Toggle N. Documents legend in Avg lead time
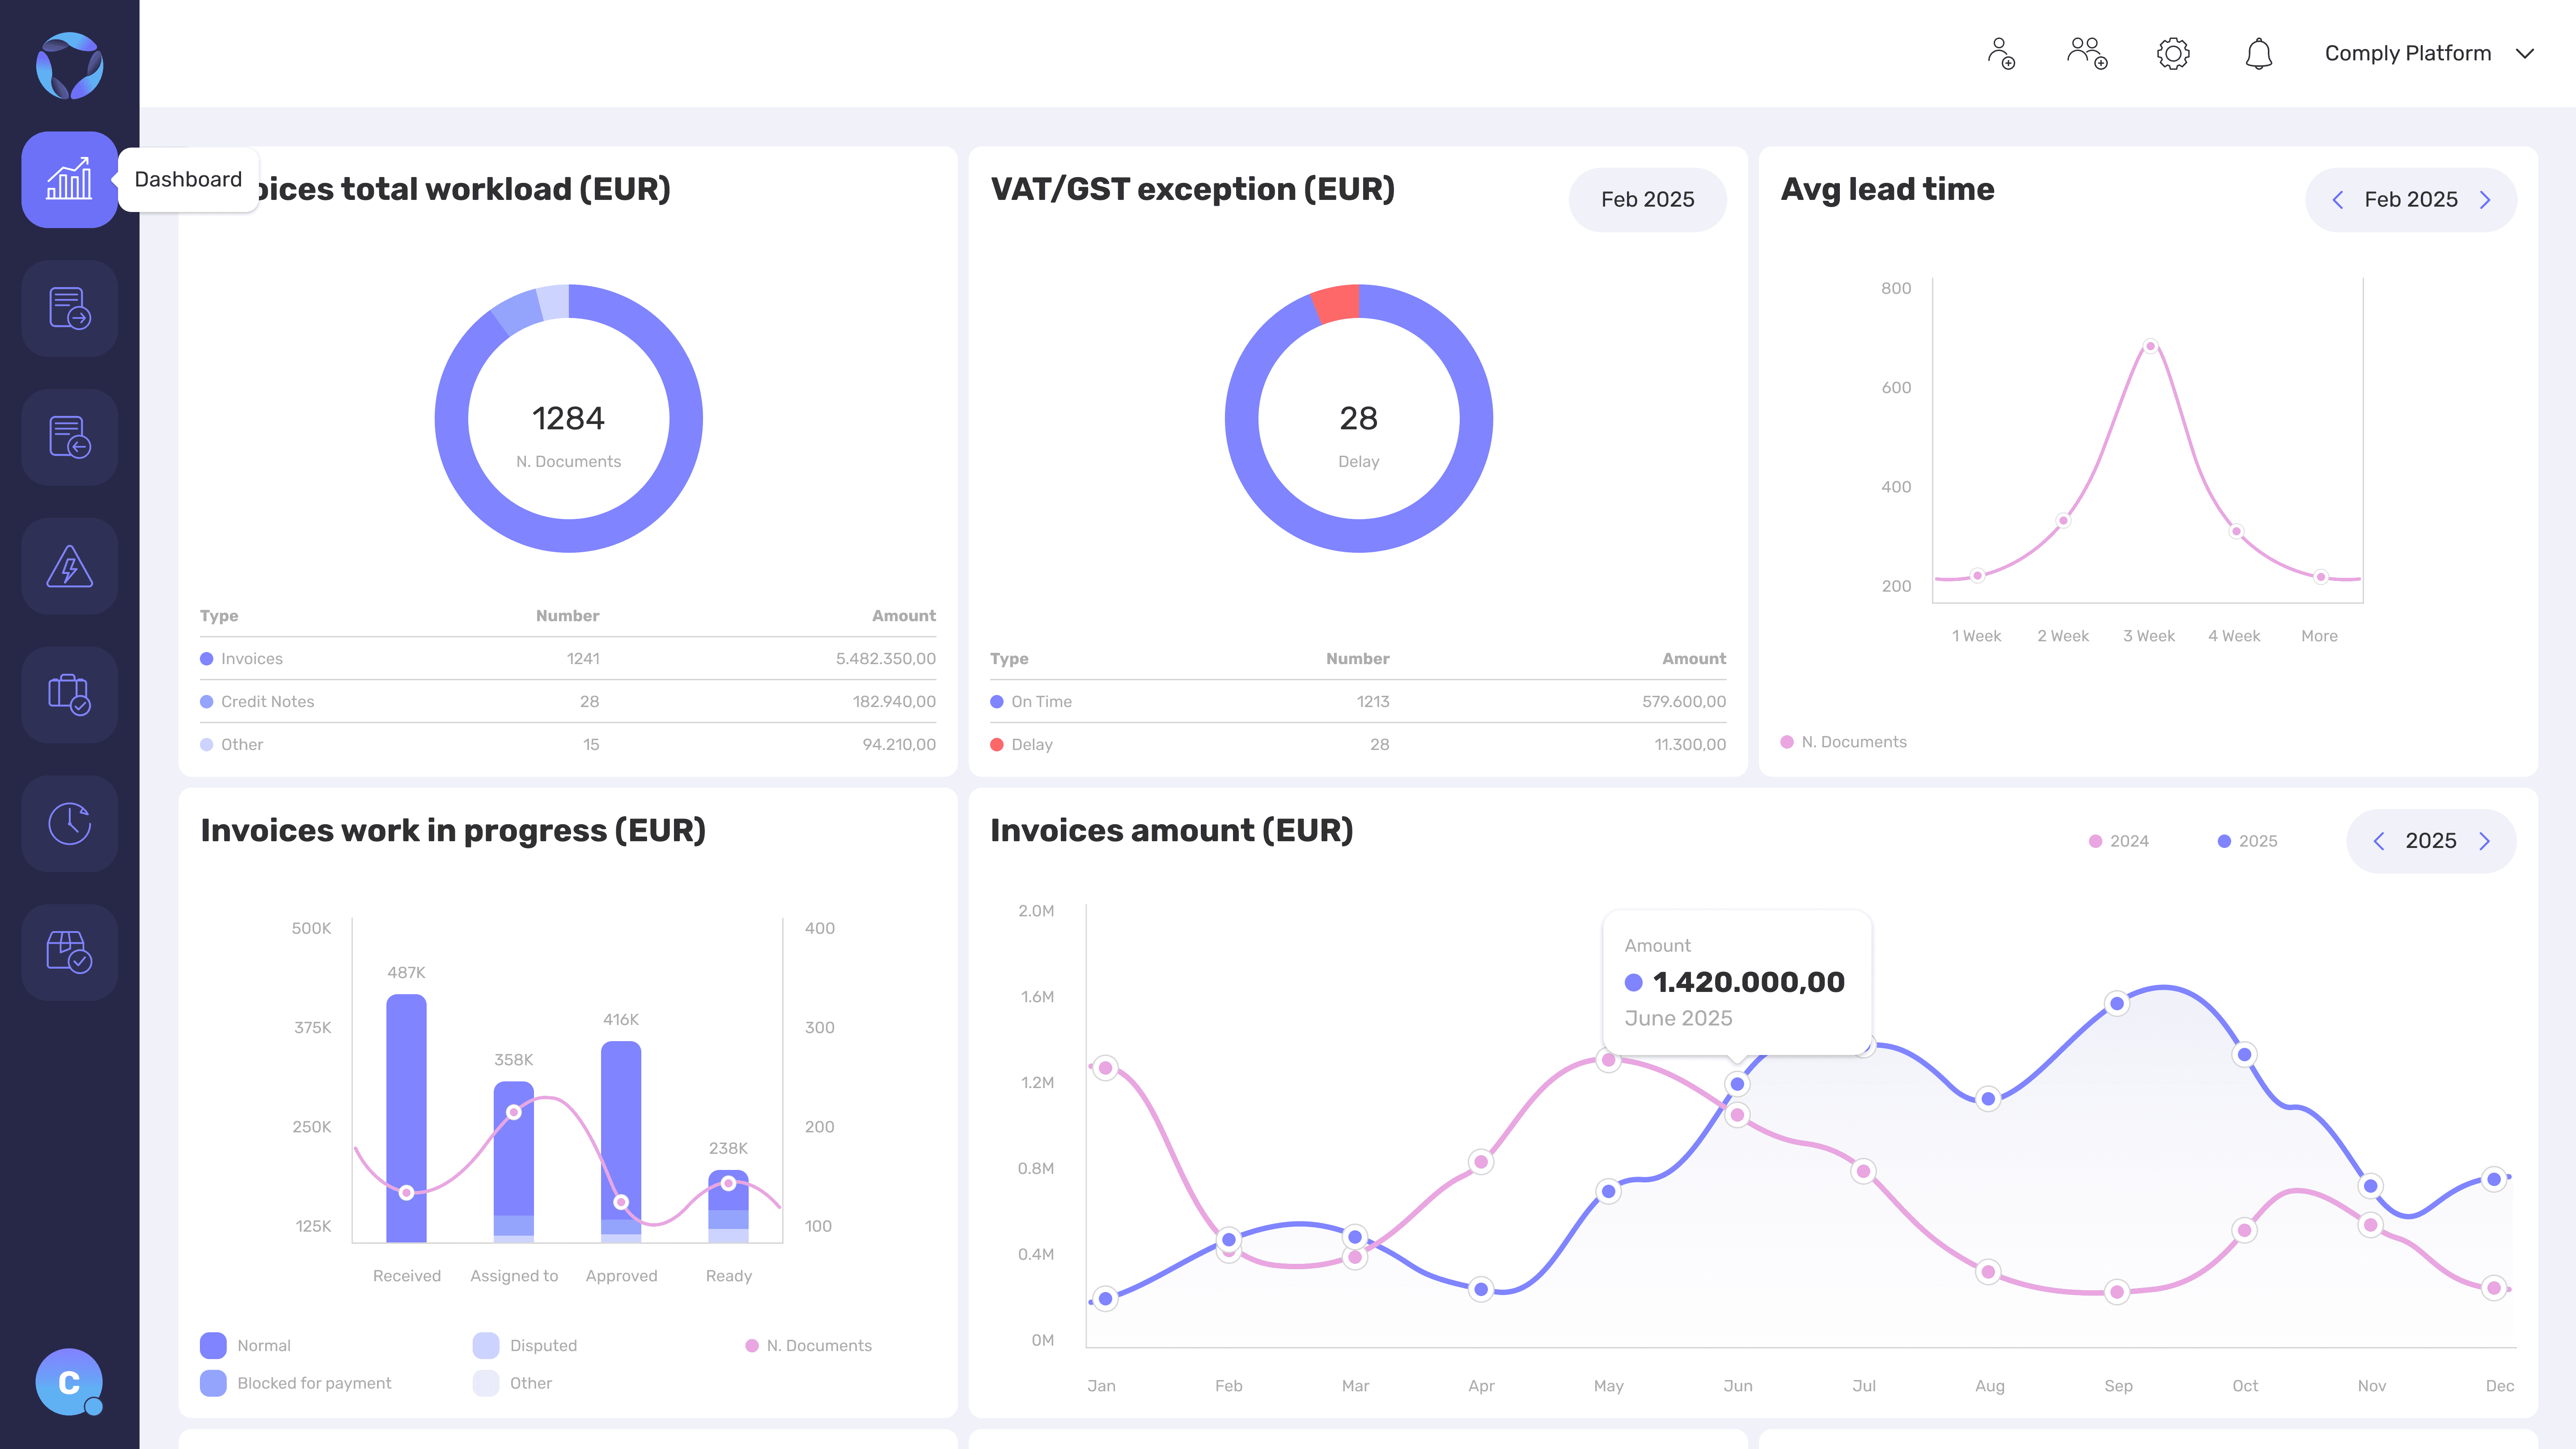The image size is (2576, 1449). pos(1844,742)
